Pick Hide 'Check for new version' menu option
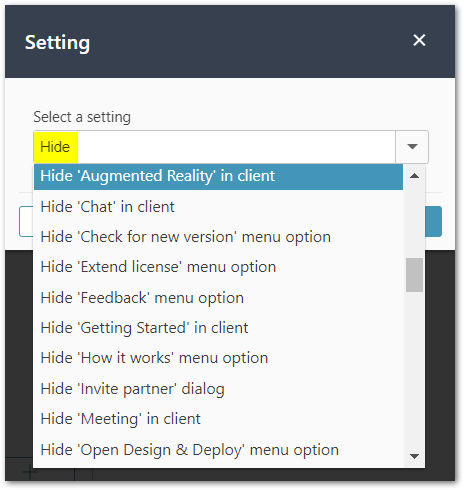 pos(218,237)
